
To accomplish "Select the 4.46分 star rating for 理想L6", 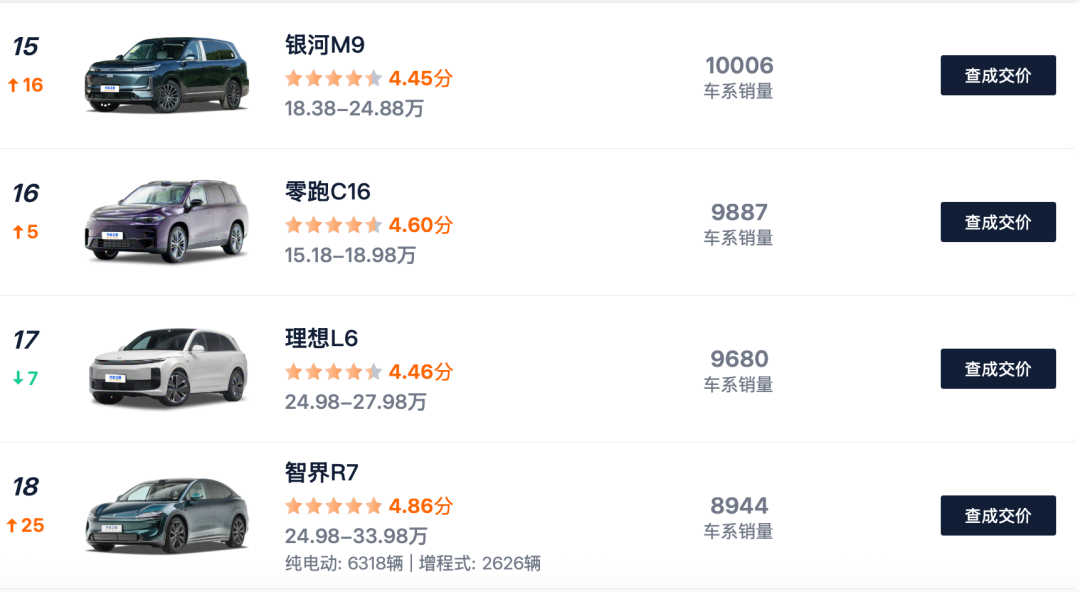I will (x=368, y=372).
